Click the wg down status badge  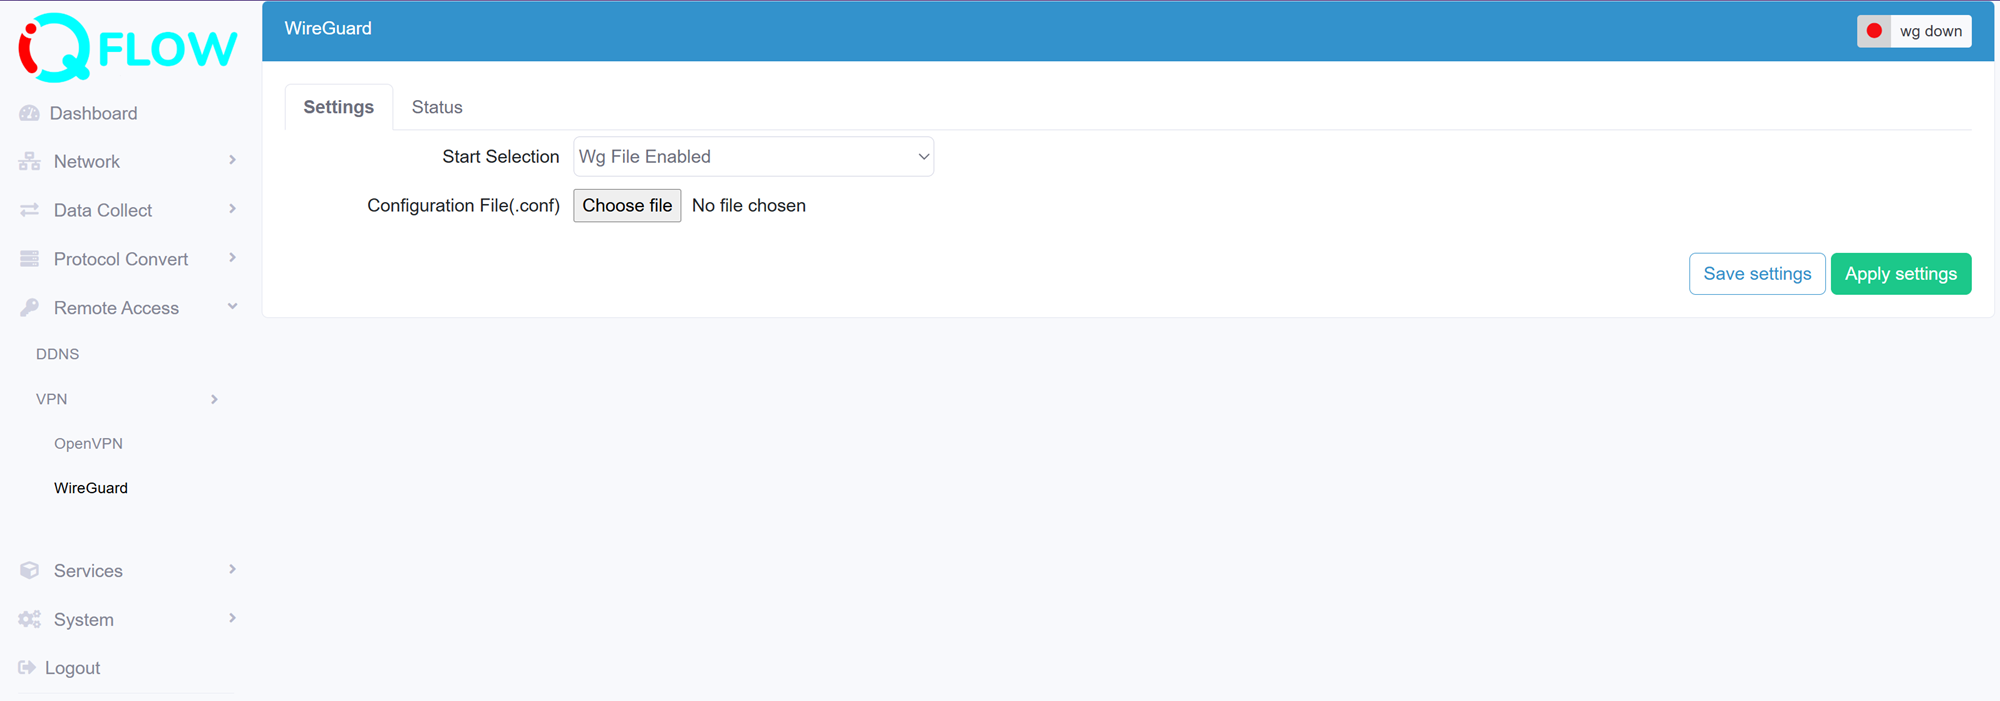coord(1914,31)
